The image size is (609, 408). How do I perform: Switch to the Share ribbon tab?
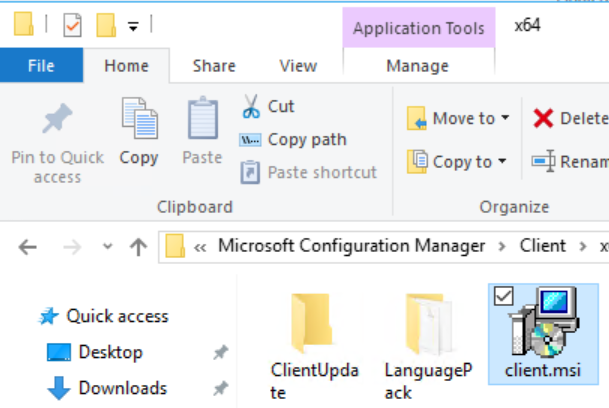tap(214, 66)
